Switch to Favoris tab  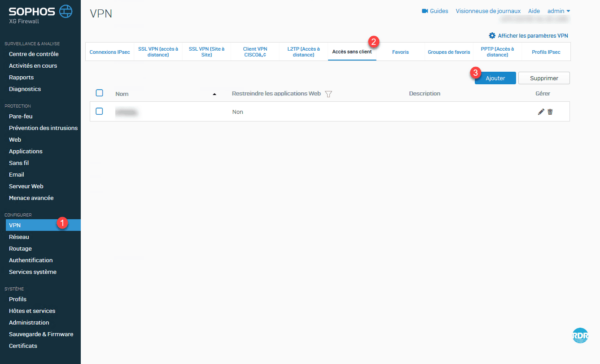pyautogui.click(x=400, y=52)
